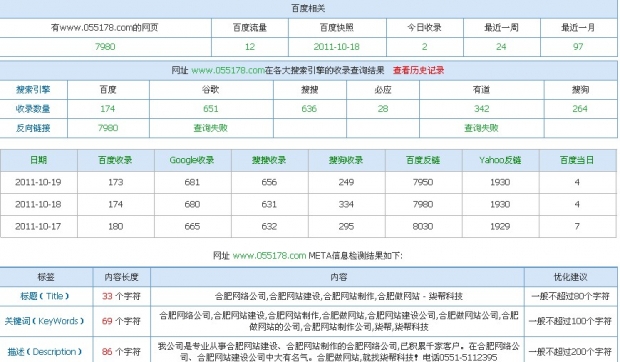620x362 pixels.
Task: Select the 反向链接 row label
Action: [x=33, y=128]
